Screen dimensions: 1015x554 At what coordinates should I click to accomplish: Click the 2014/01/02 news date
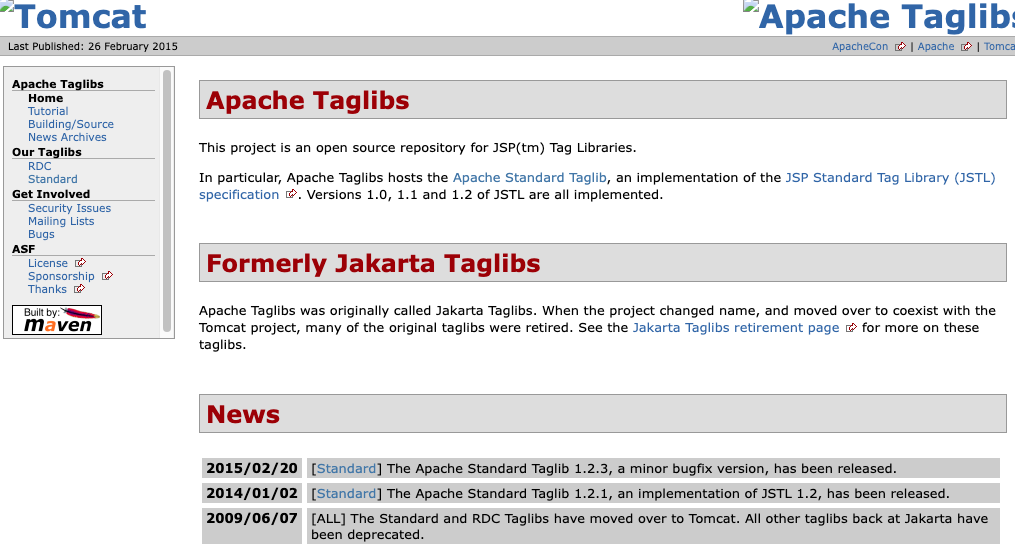tap(252, 493)
